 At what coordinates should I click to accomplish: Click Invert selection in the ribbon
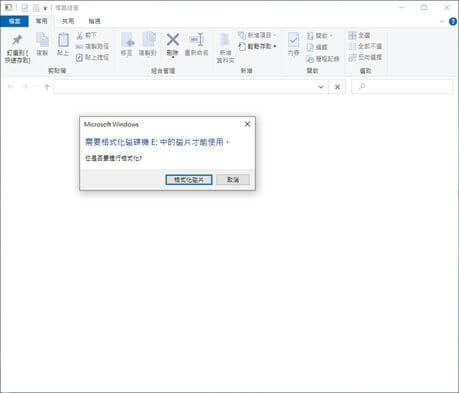[365, 57]
